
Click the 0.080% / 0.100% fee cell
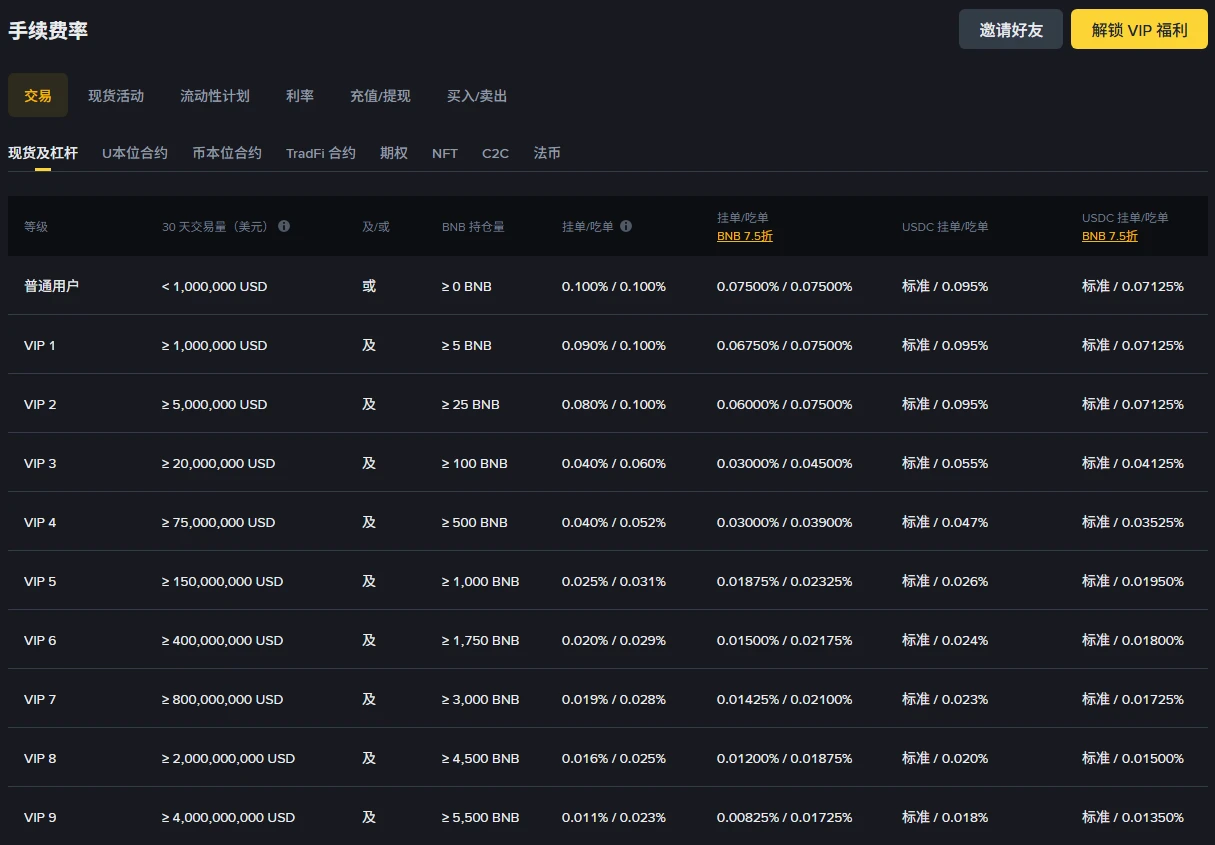coord(614,404)
